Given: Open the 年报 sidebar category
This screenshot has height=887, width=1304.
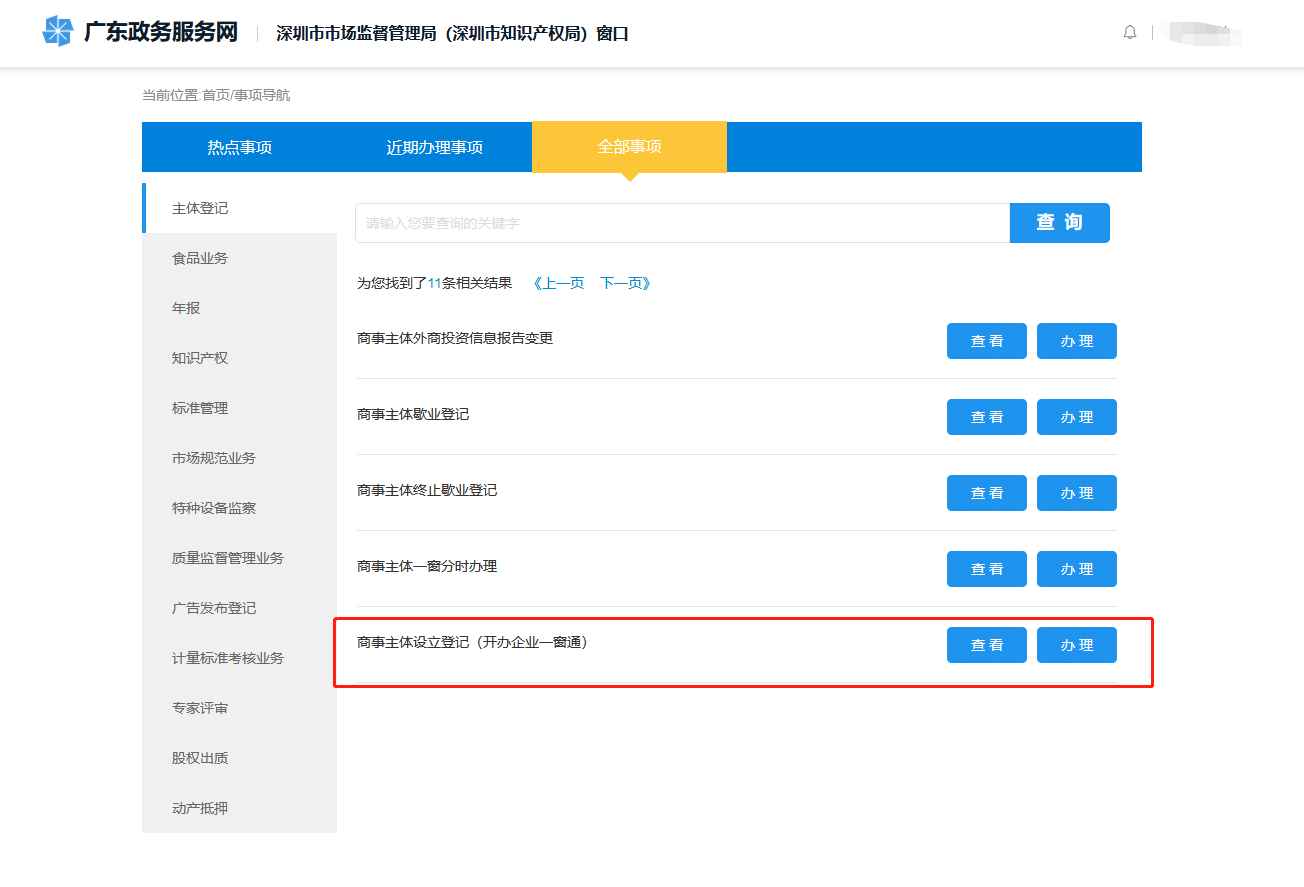Looking at the screenshot, I should pos(240,308).
